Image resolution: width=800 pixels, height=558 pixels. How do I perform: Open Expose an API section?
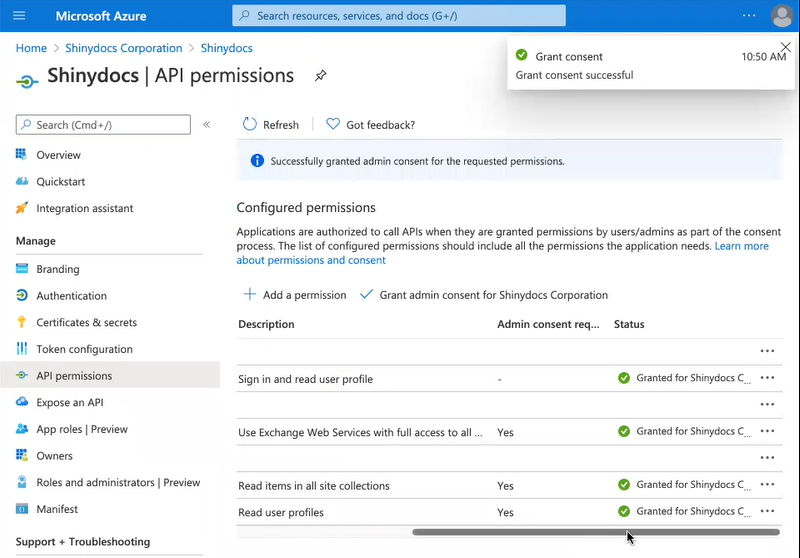(x=69, y=402)
